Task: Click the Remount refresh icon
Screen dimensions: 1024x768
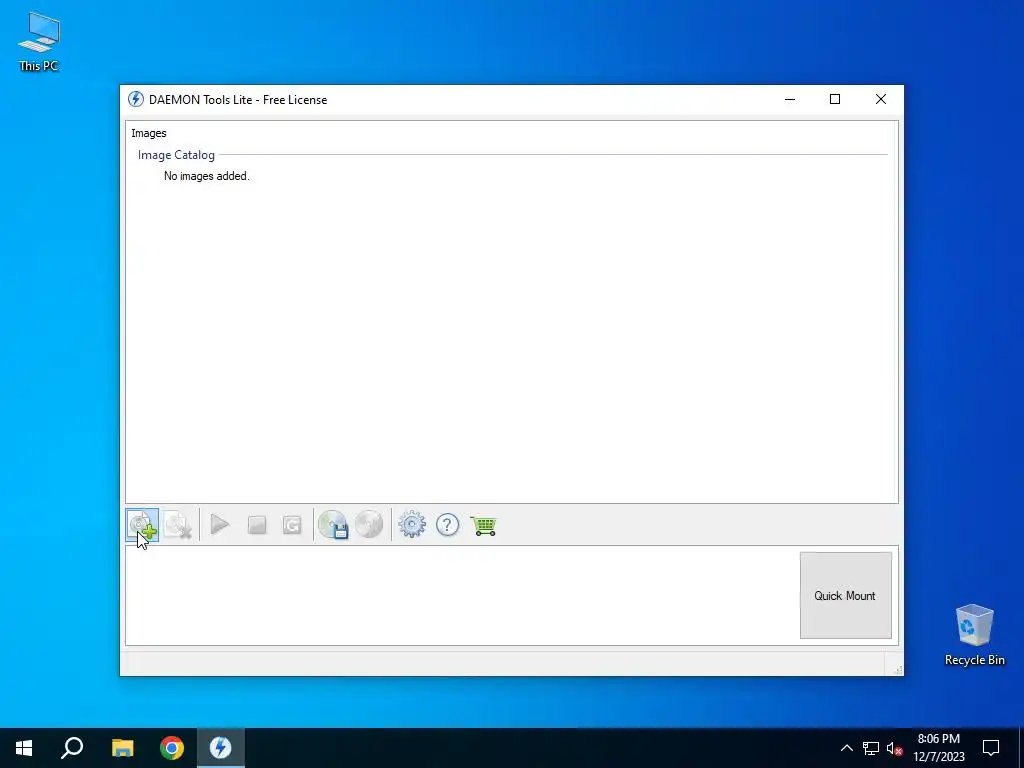Action: click(292, 525)
